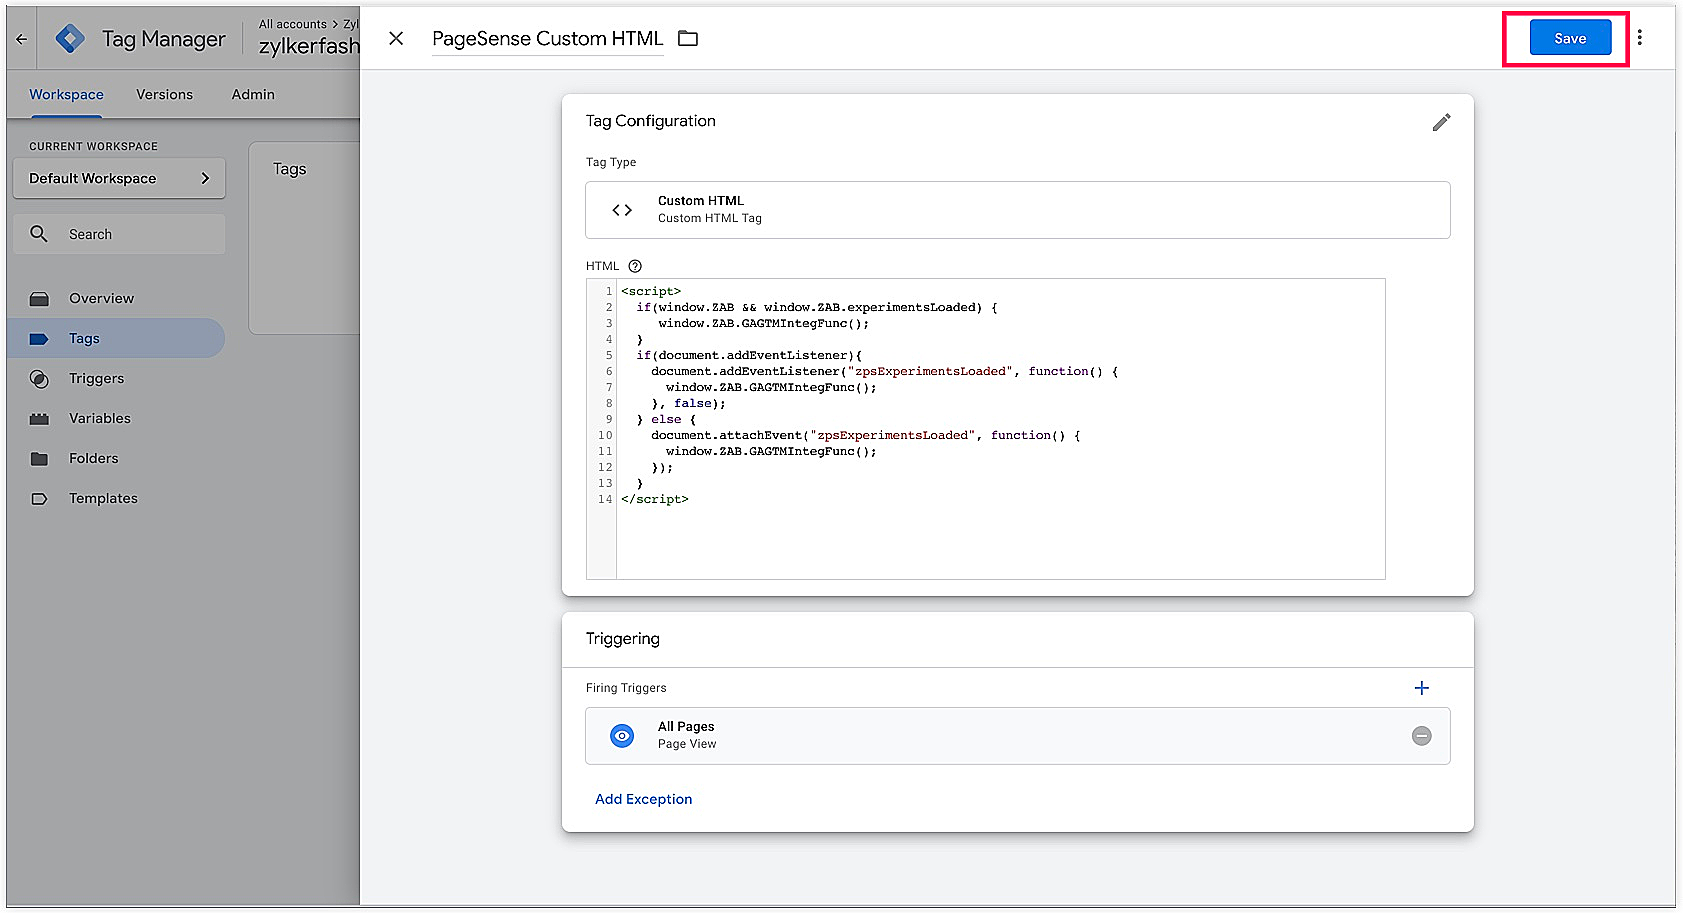
Task: Remove the All Pages trigger
Action: pos(1421,736)
